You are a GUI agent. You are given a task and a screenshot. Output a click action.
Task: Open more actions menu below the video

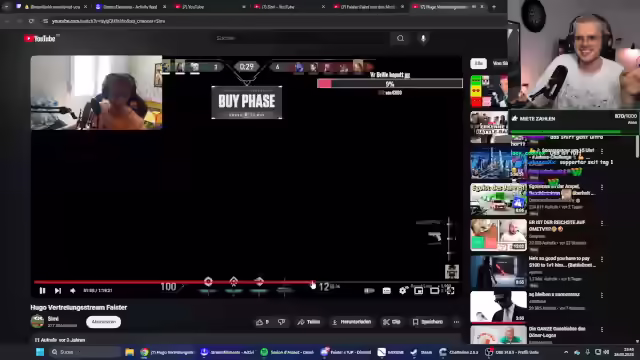pos(456,322)
